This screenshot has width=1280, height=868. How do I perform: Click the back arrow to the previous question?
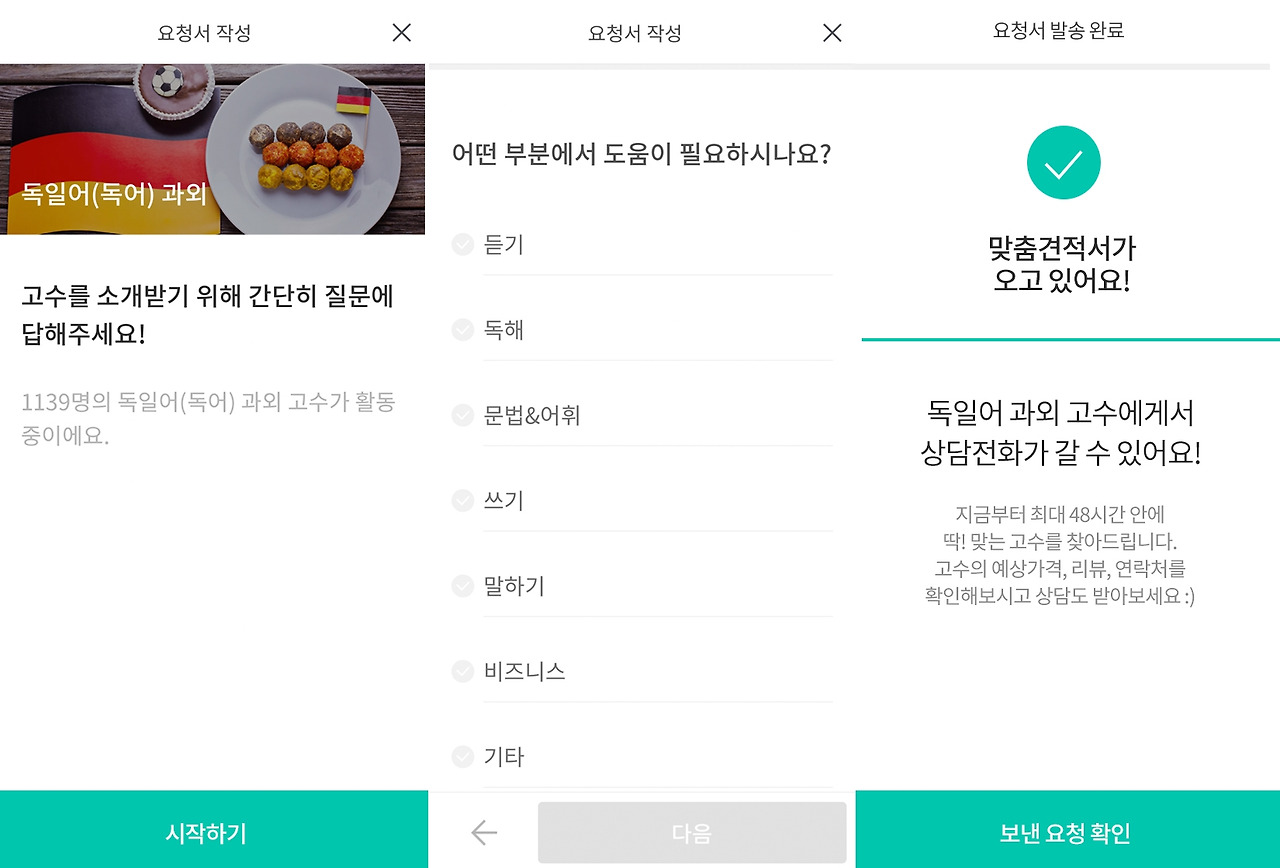point(483,831)
